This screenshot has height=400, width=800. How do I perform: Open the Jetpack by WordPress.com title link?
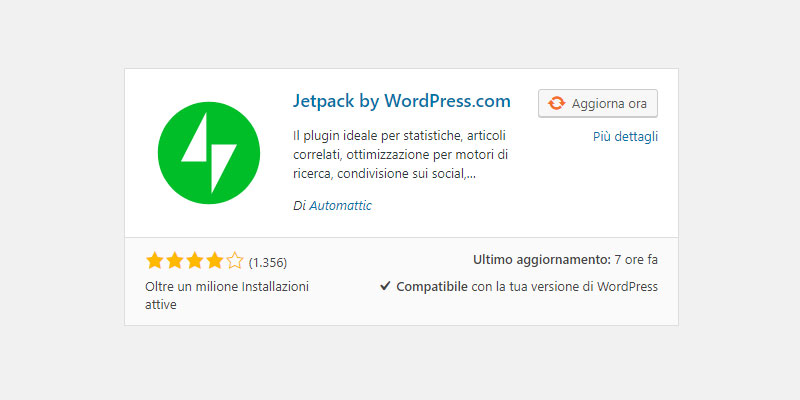point(402,101)
